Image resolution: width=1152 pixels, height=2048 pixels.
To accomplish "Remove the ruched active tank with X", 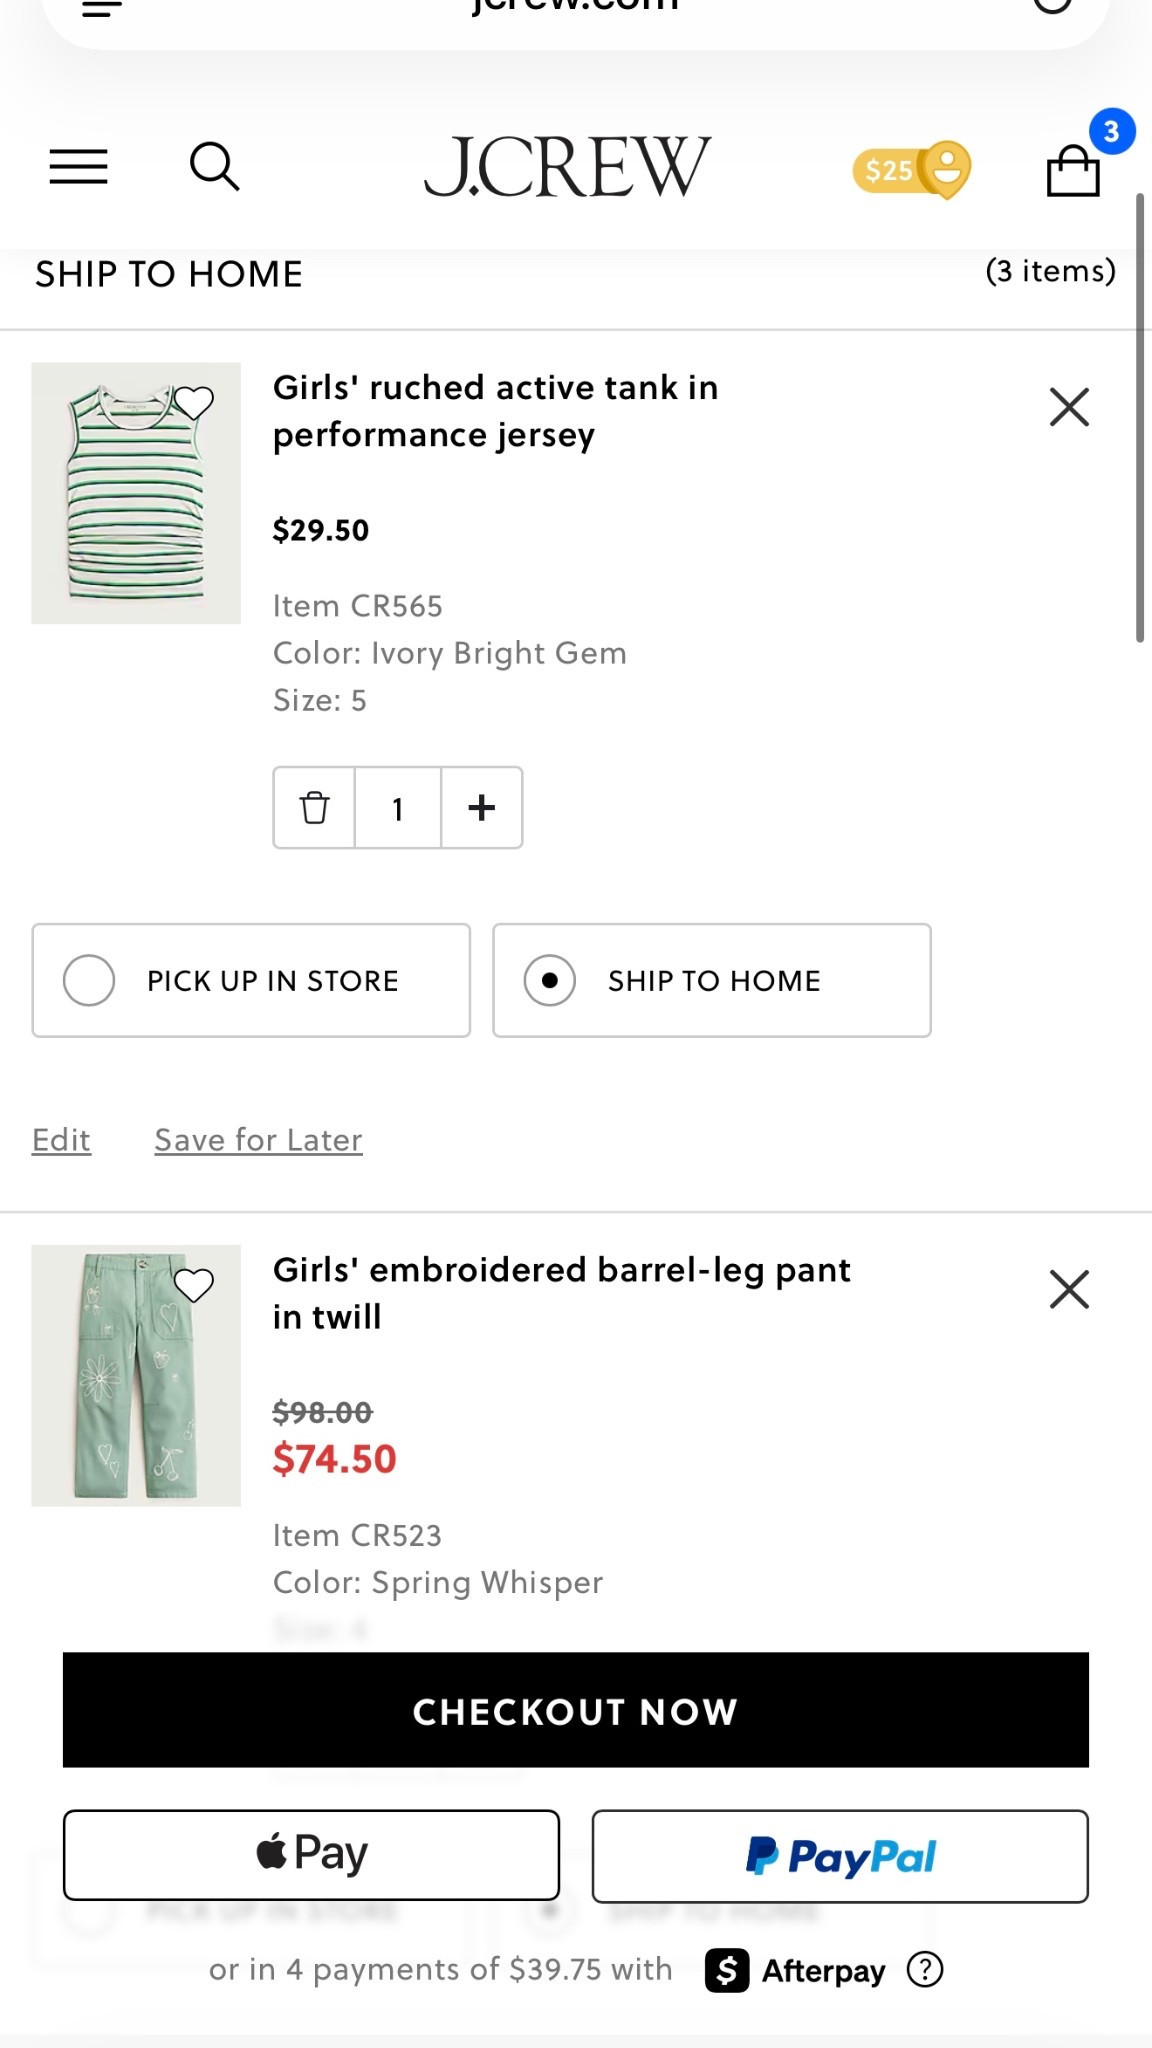I will tap(1069, 407).
